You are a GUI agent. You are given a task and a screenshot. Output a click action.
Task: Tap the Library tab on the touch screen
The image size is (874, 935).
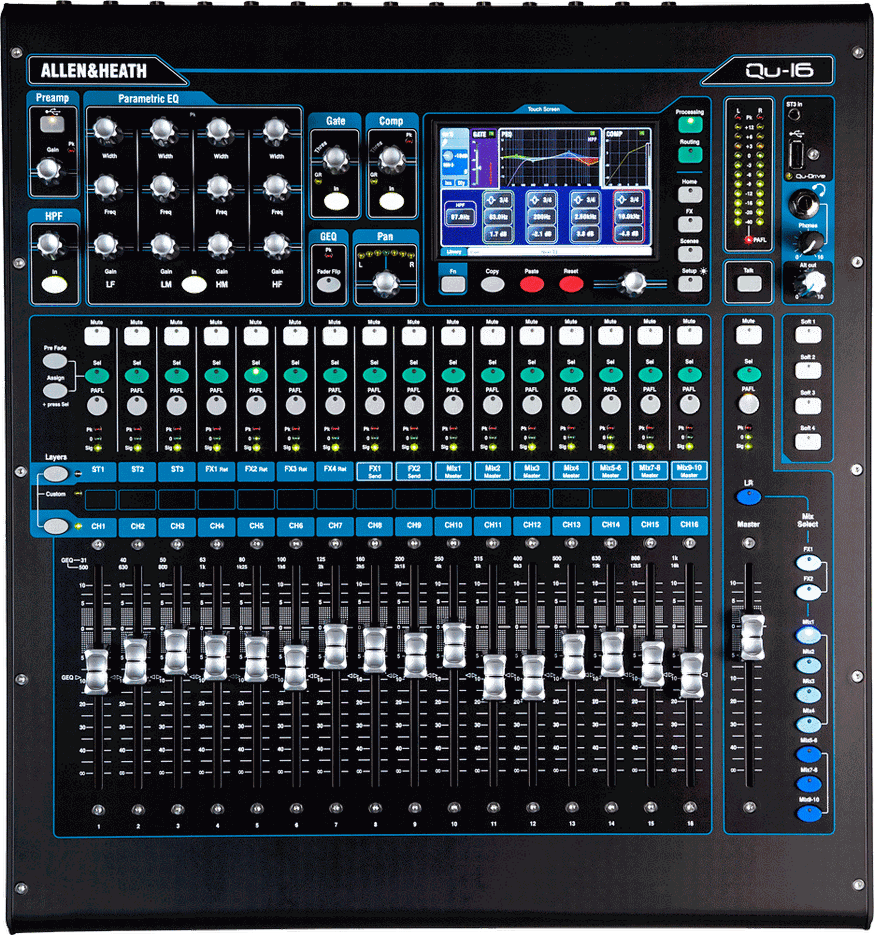pos(454,252)
